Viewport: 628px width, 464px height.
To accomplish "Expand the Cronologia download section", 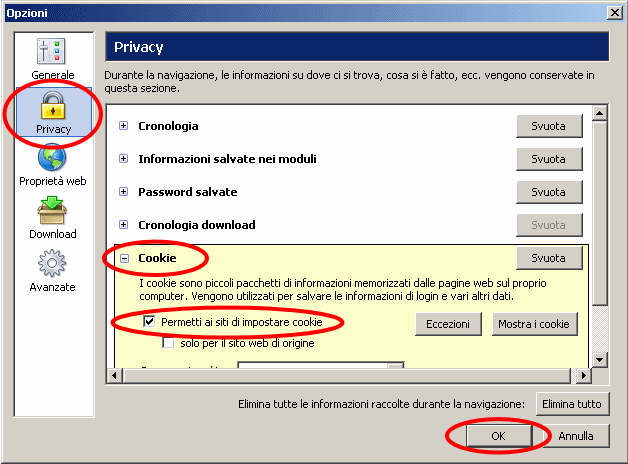I will click(124, 225).
